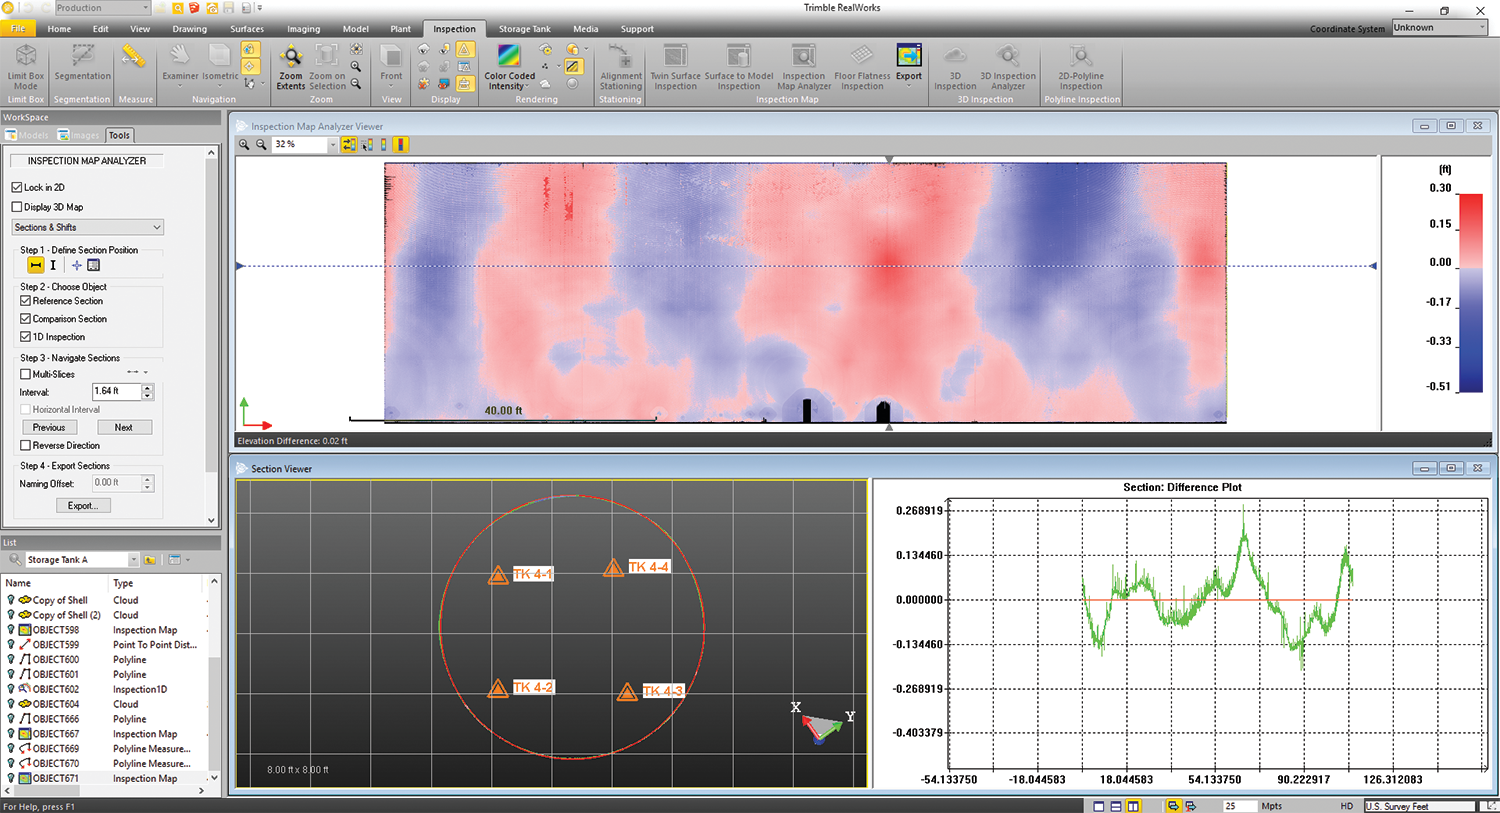Image resolution: width=1500 pixels, height=813 pixels.
Task: Uncheck the Lock in 2D checkbox
Action: (17, 188)
